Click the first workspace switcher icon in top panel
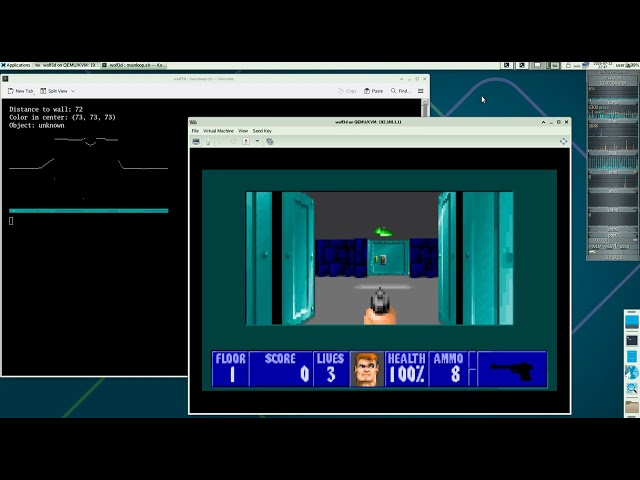This screenshot has height=480, width=640. coord(507,65)
